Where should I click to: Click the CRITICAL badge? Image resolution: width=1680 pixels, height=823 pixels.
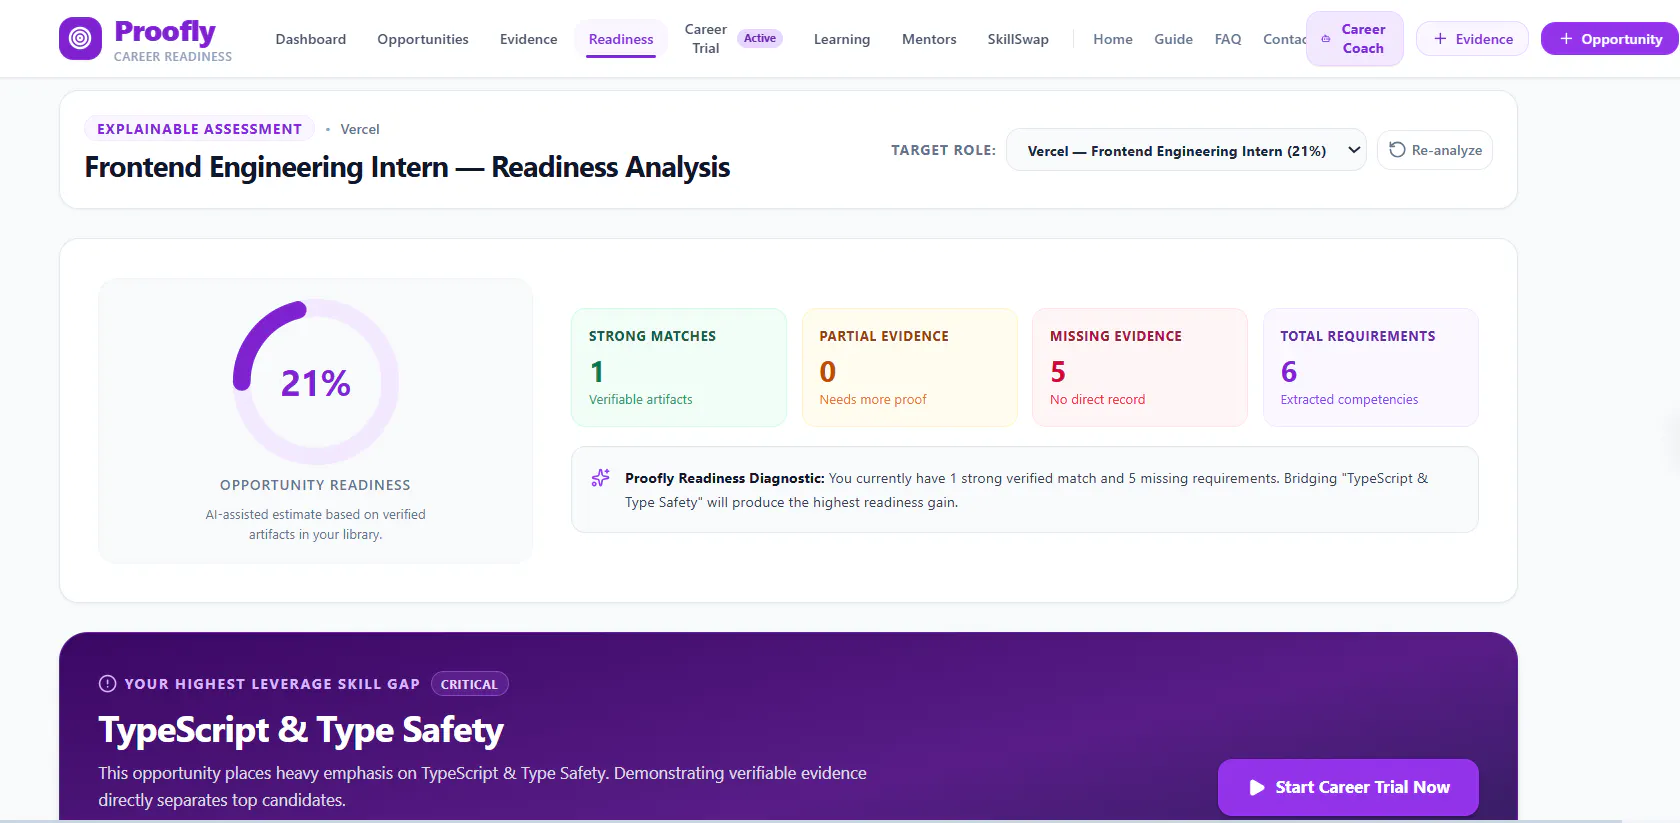[469, 684]
